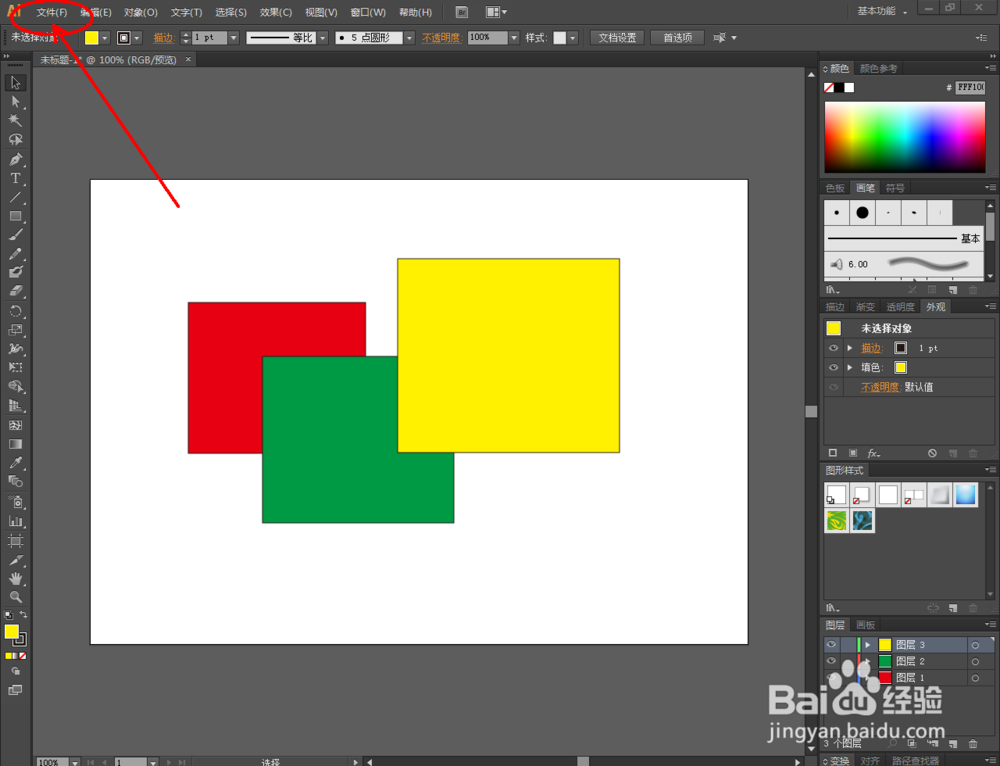Select the Rectangle tool
This screenshot has width=1000, height=766.
15,217
